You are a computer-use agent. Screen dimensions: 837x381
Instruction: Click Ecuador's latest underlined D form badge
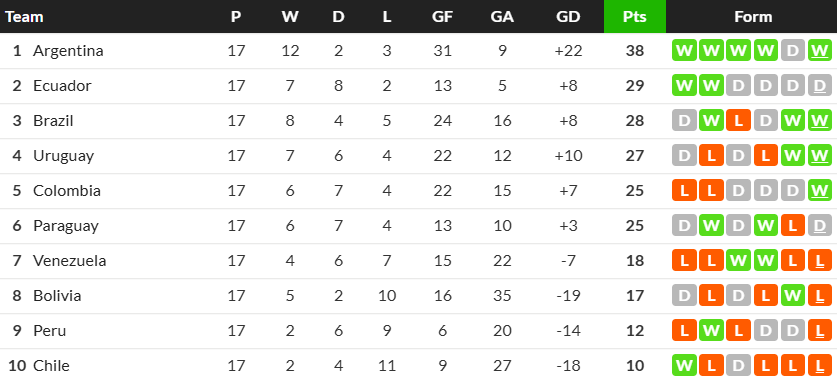[x=819, y=86]
